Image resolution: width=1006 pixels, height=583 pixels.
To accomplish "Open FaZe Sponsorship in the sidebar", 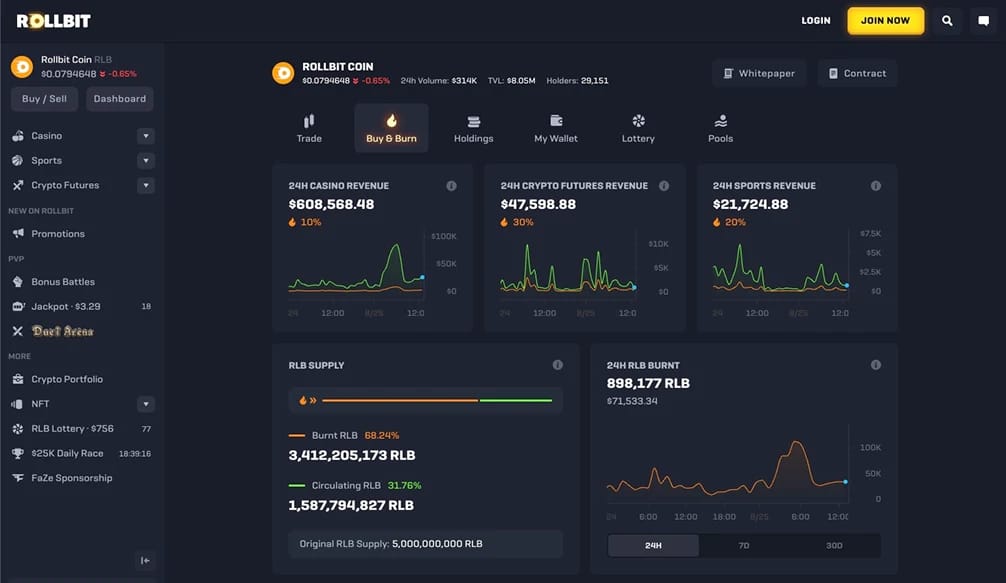I will pyautogui.click(x=72, y=478).
